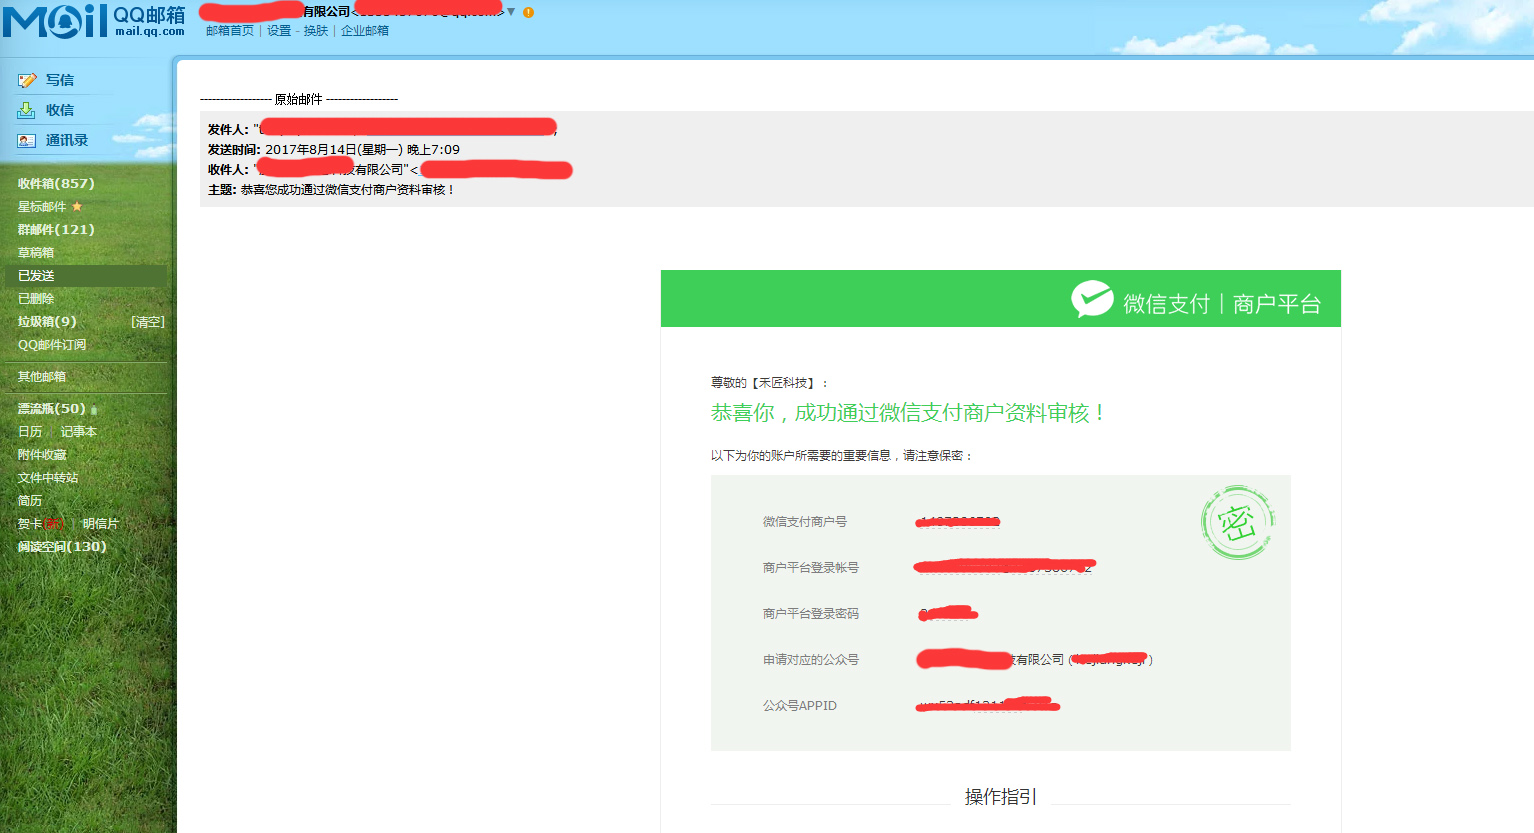Click the '申请对应的公众号' label
Image resolution: width=1534 pixels, height=833 pixels.
(811, 660)
